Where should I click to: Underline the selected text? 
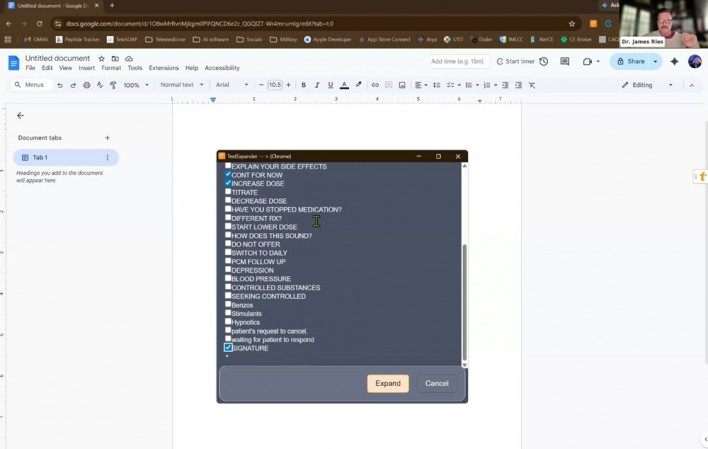click(x=331, y=85)
